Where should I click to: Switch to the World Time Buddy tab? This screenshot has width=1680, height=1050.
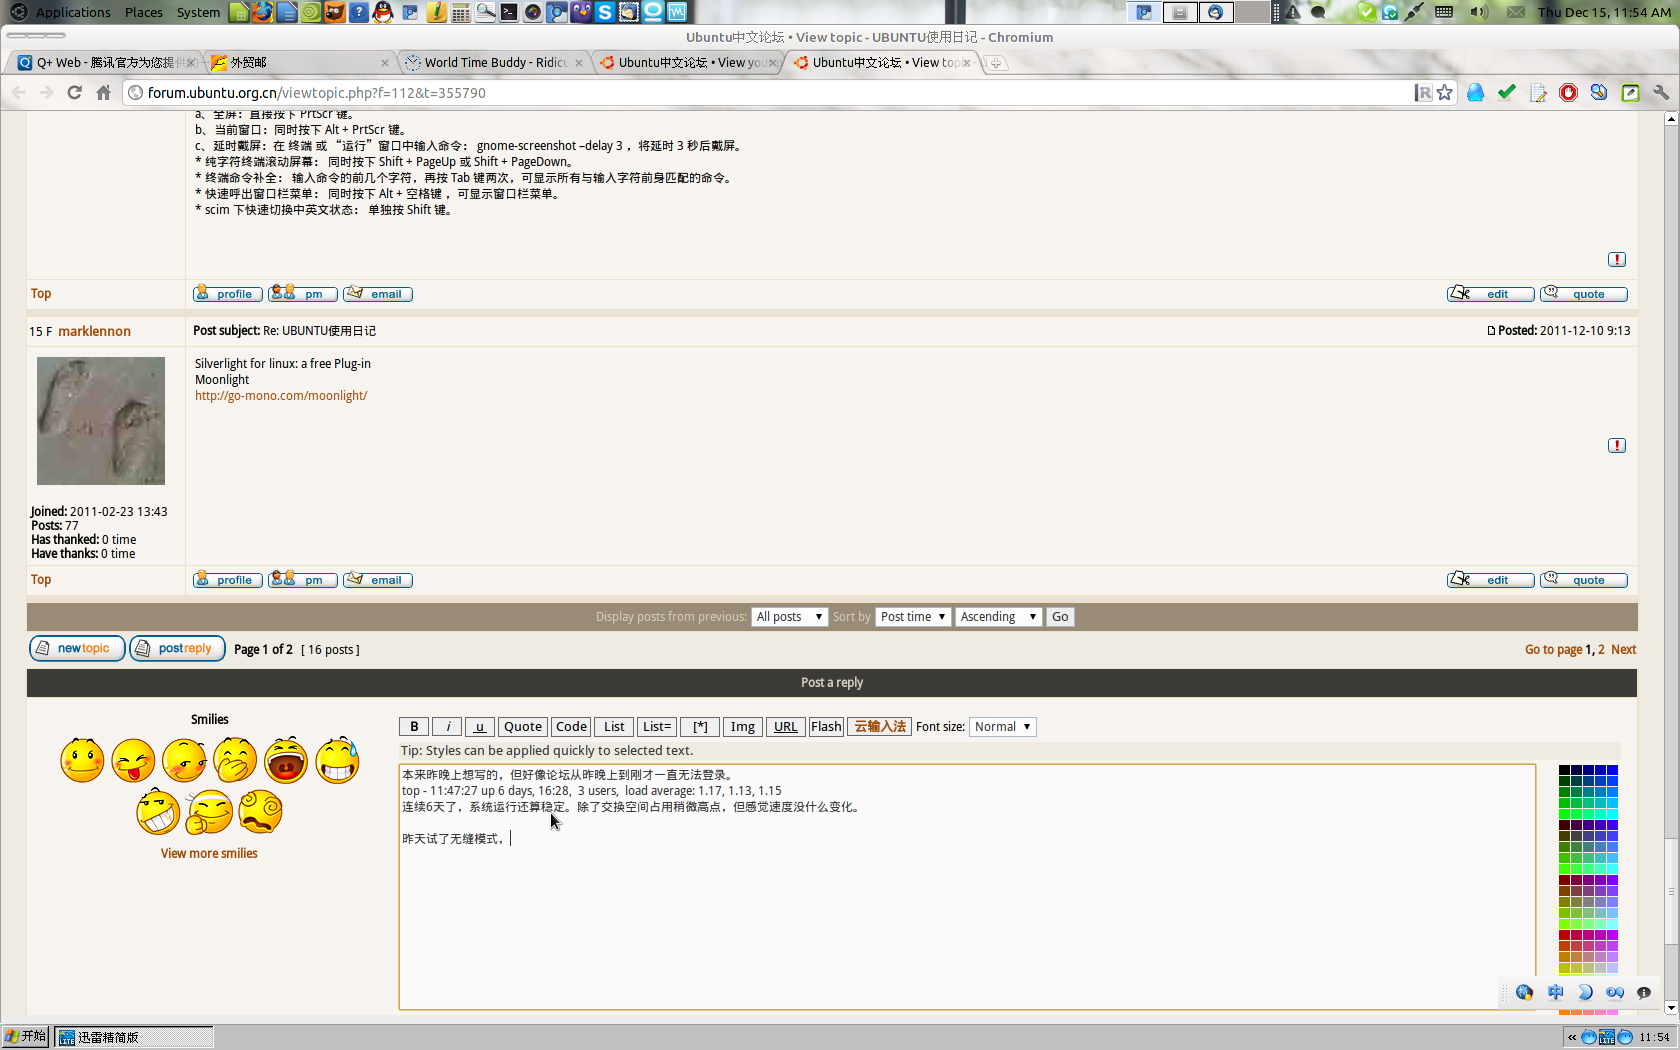click(494, 62)
